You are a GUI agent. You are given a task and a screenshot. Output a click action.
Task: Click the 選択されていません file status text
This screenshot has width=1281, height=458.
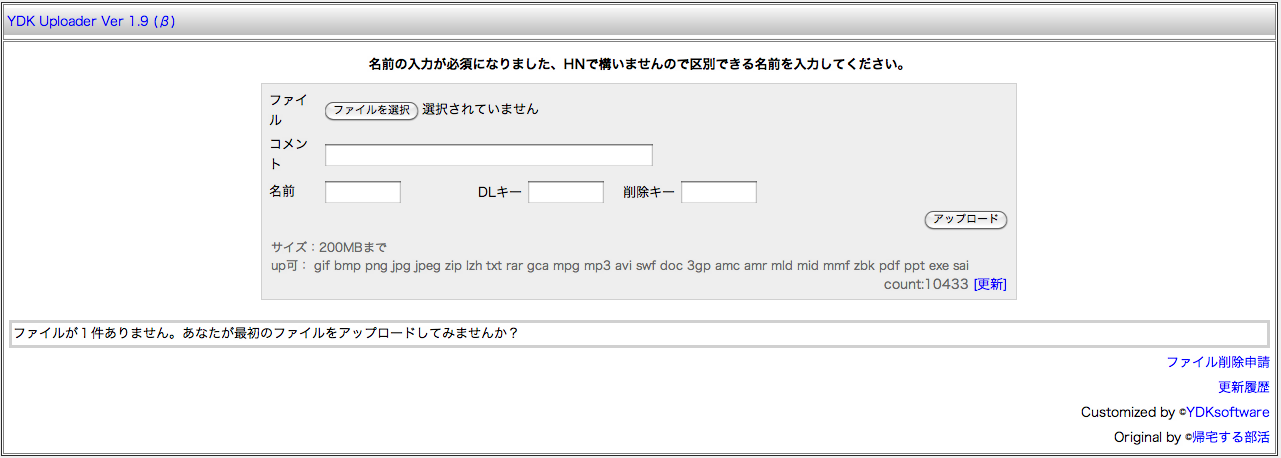tap(480, 109)
